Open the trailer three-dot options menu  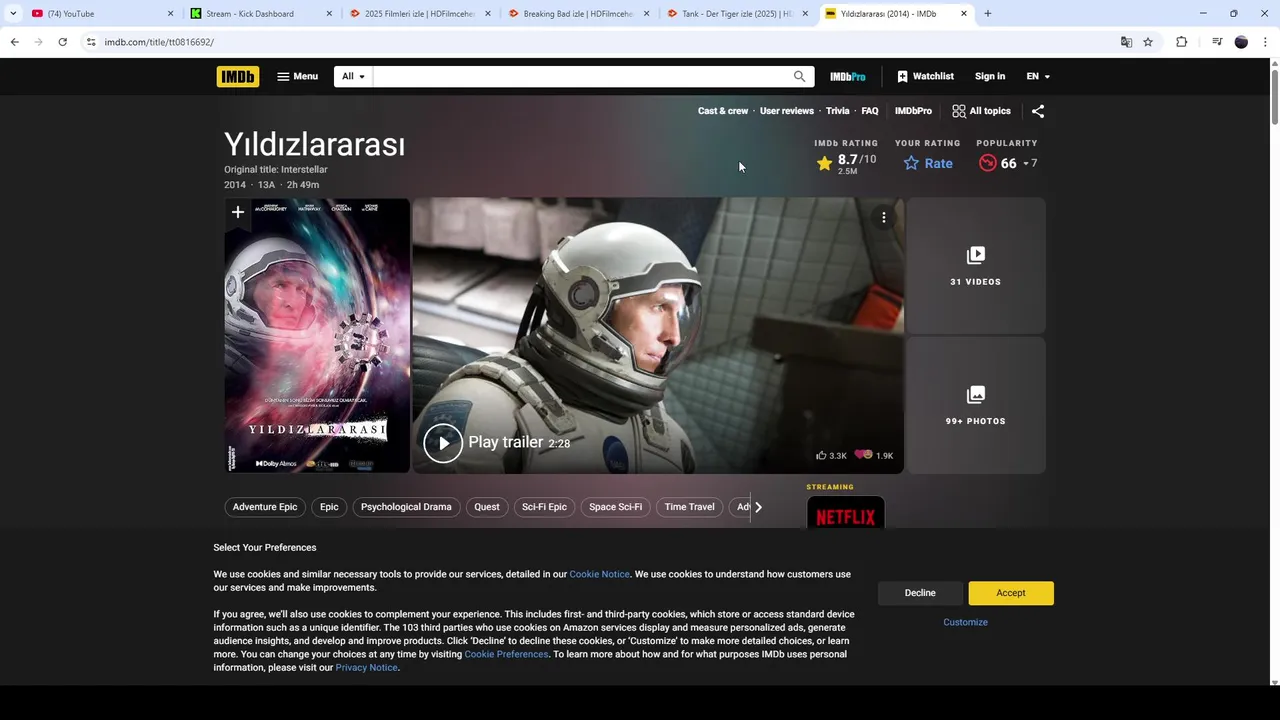coord(884,217)
